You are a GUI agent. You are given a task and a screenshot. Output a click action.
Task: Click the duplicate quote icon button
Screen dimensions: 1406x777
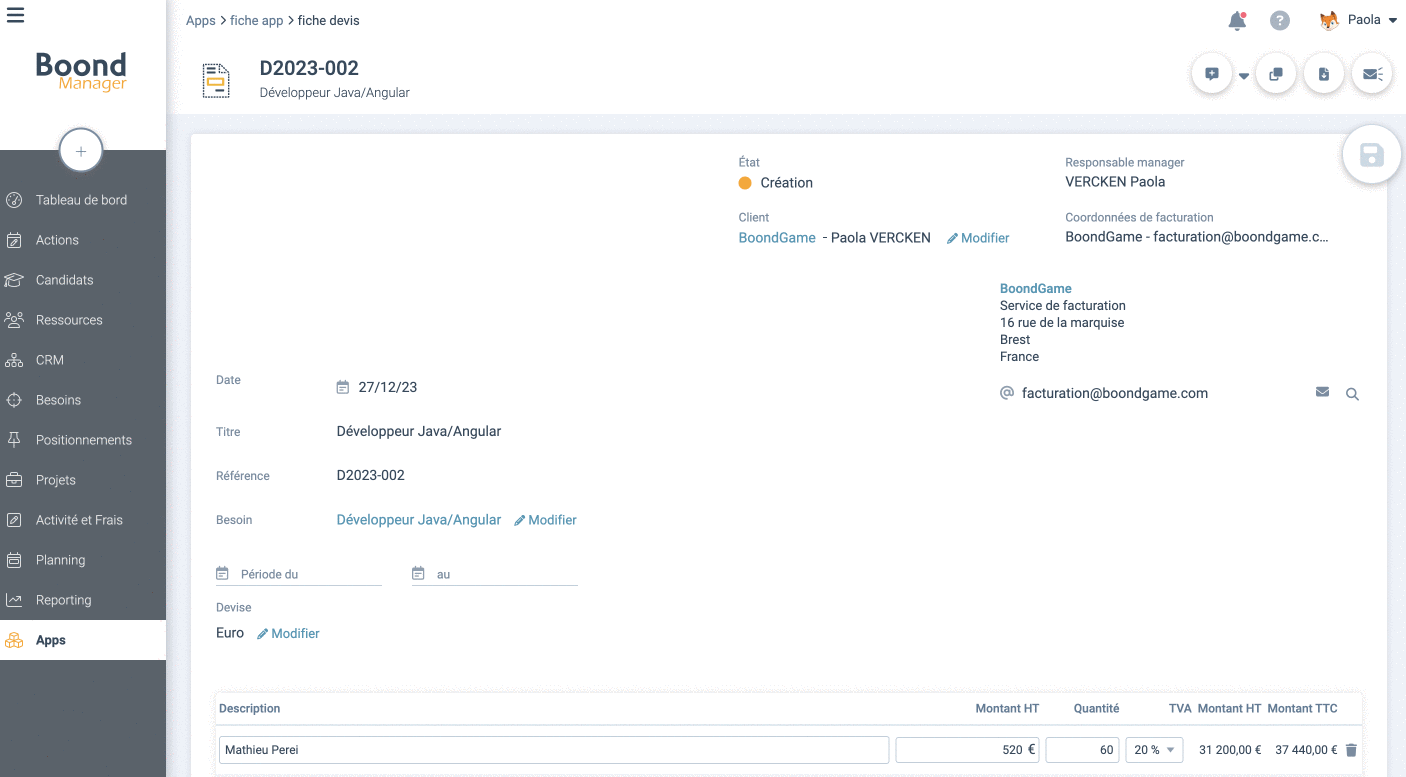pyautogui.click(x=1276, y=74)
